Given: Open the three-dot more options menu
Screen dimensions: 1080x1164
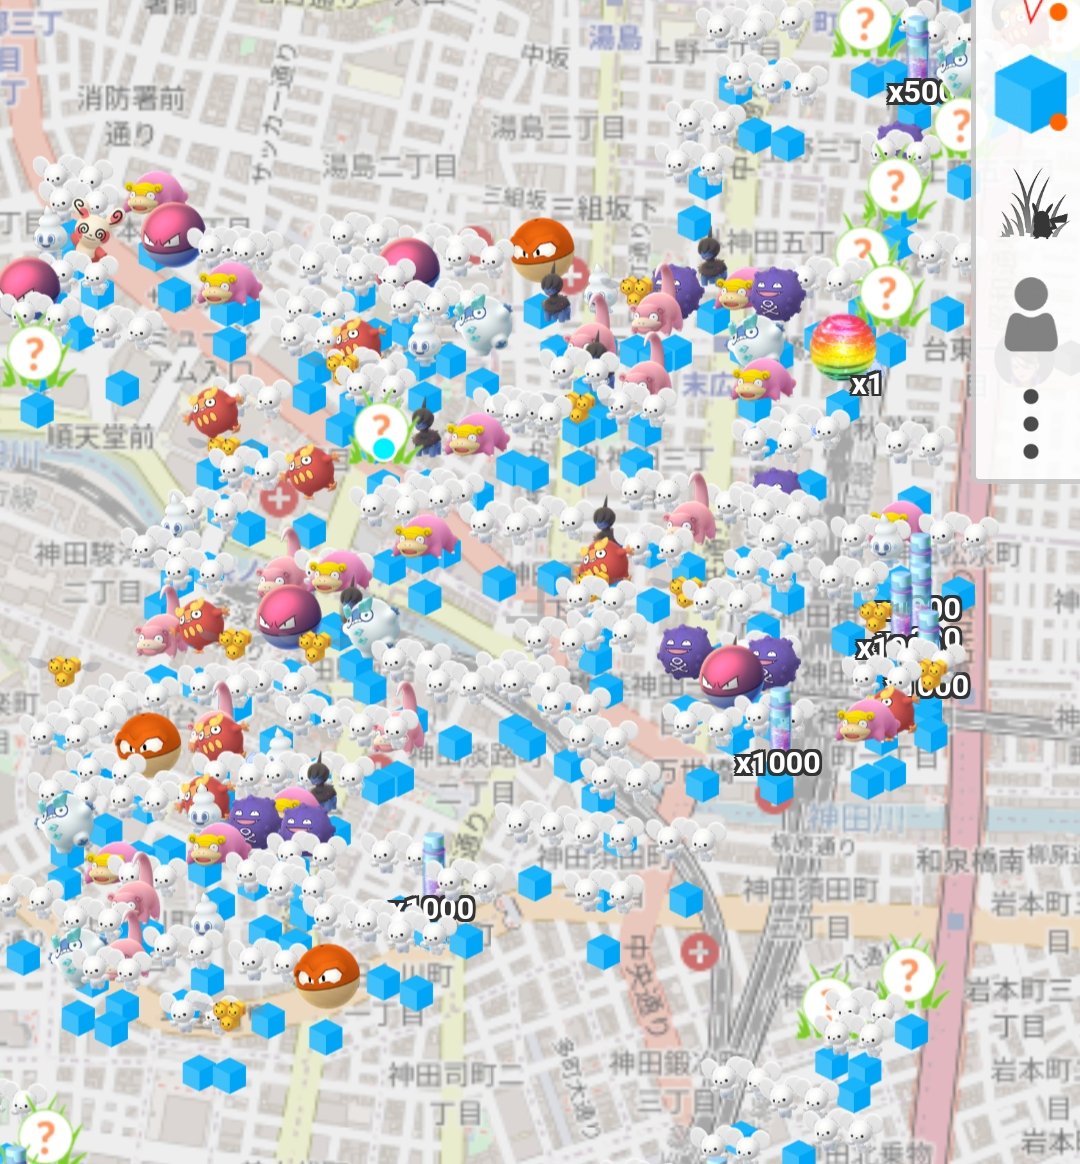Looking at the screenshot, I should pos(1030,423).
